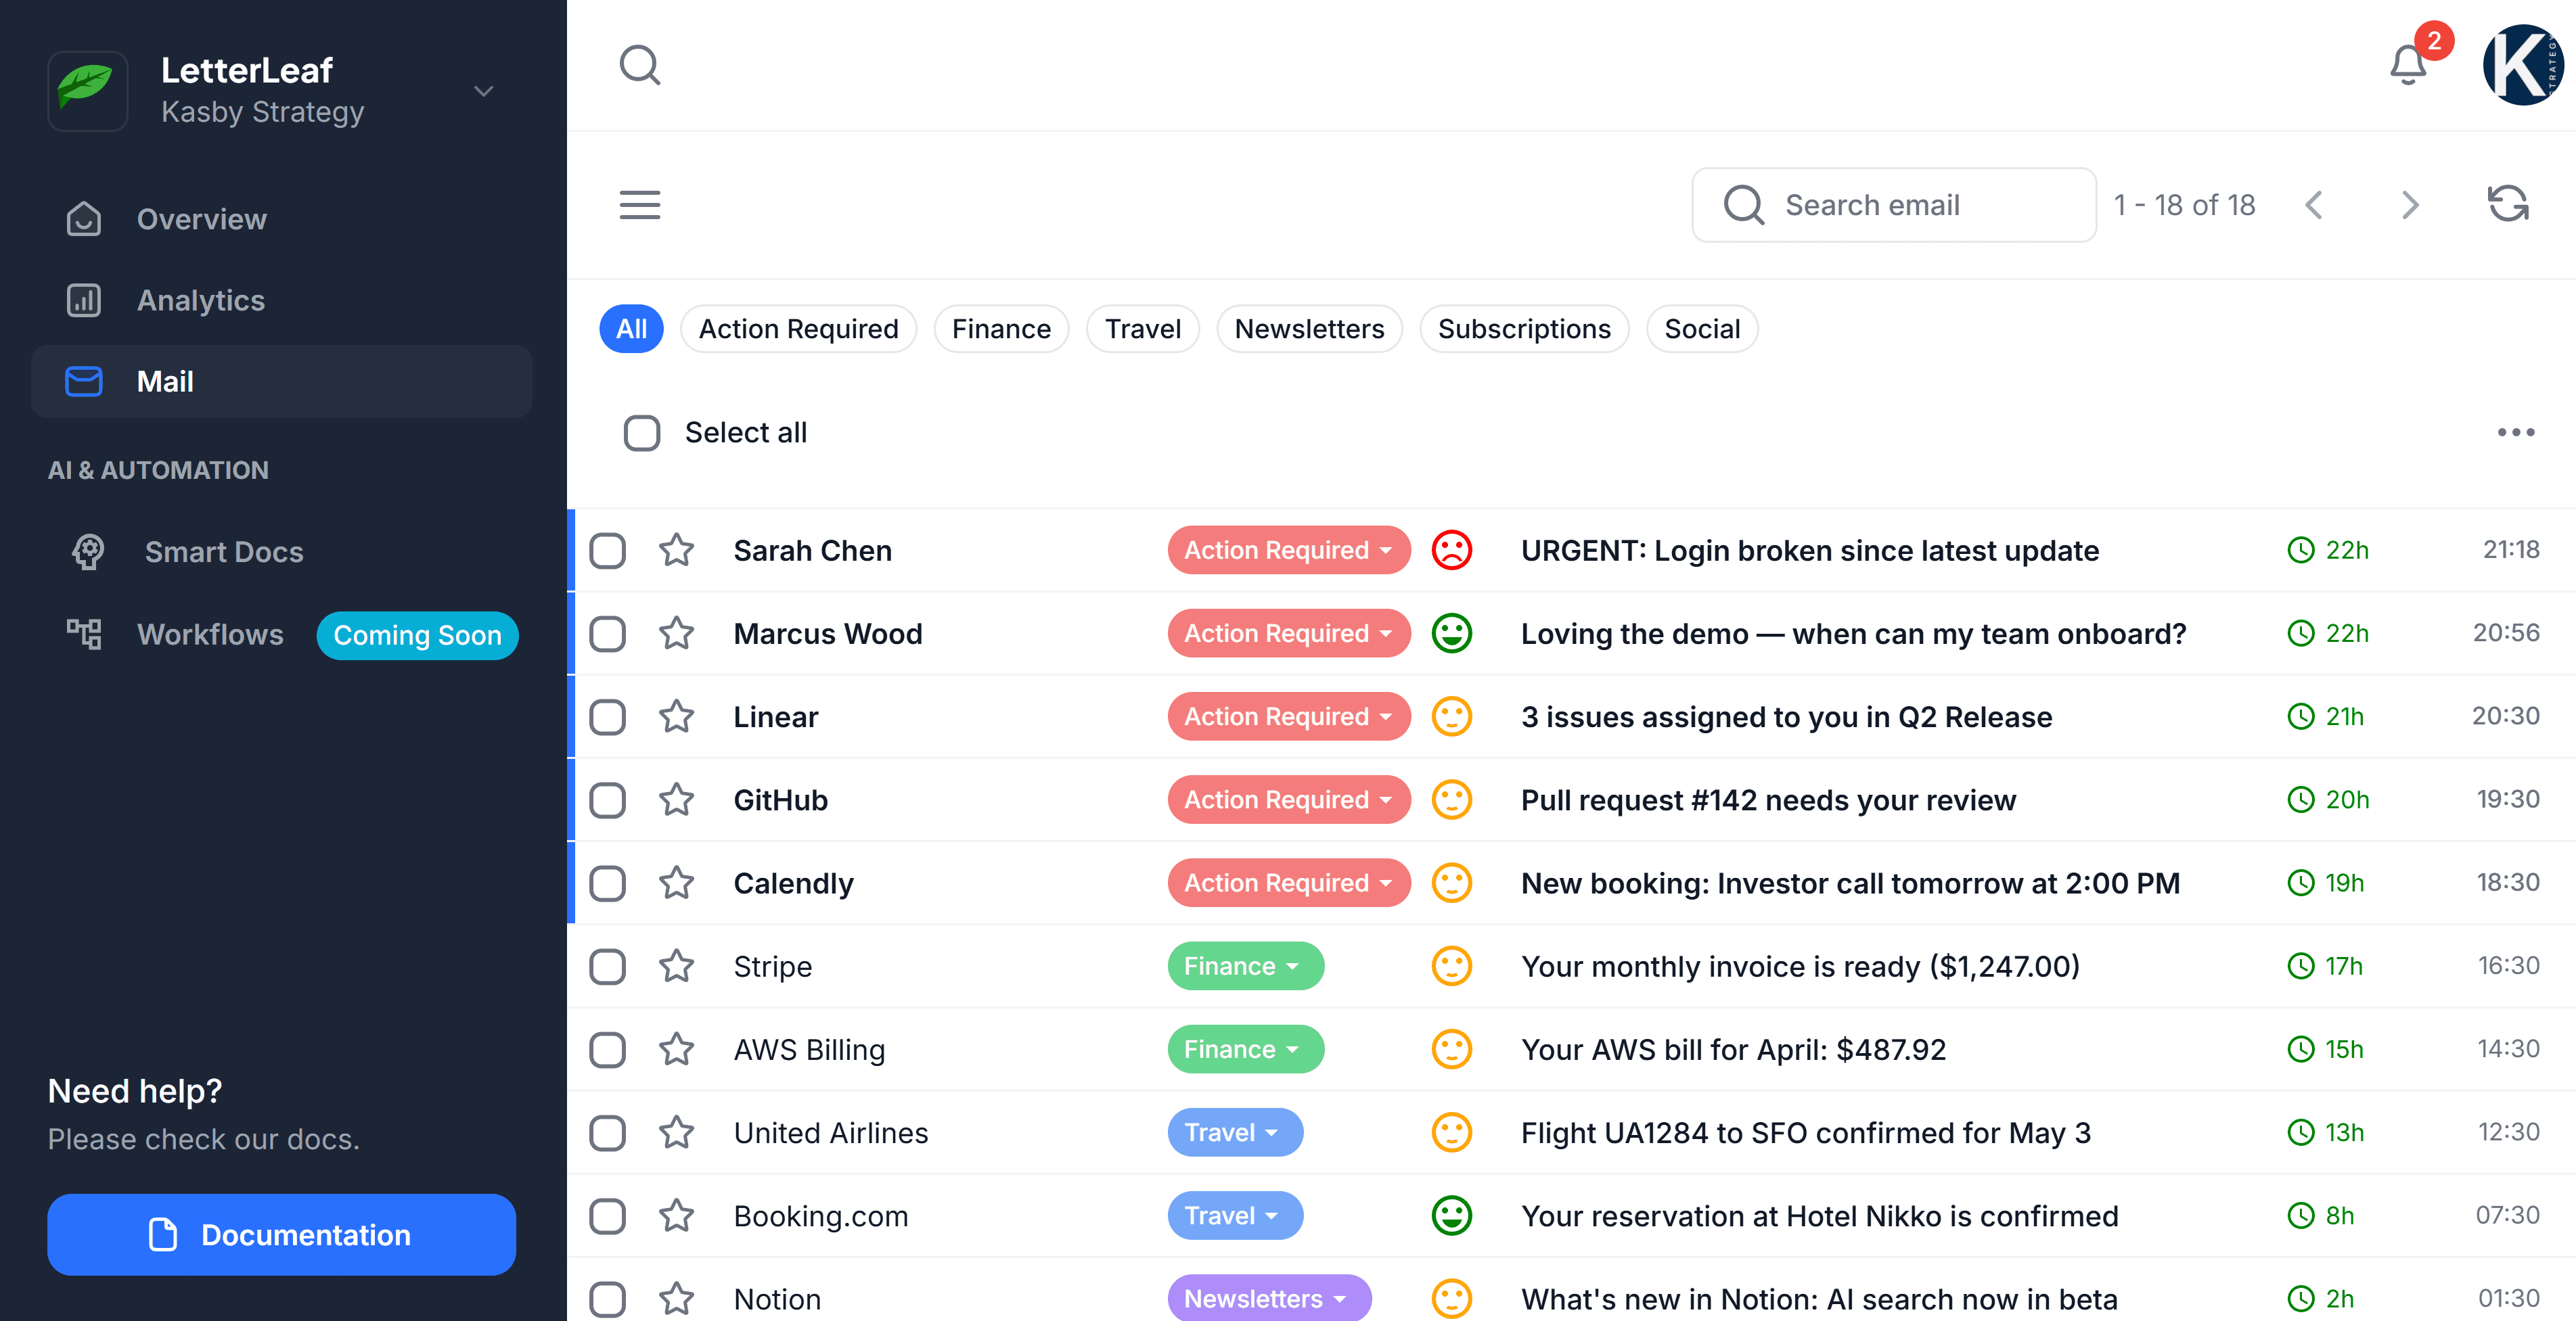2576x1321 pixels.
Task: Filter by Subscriptions category
Action: pos(1524,329)
